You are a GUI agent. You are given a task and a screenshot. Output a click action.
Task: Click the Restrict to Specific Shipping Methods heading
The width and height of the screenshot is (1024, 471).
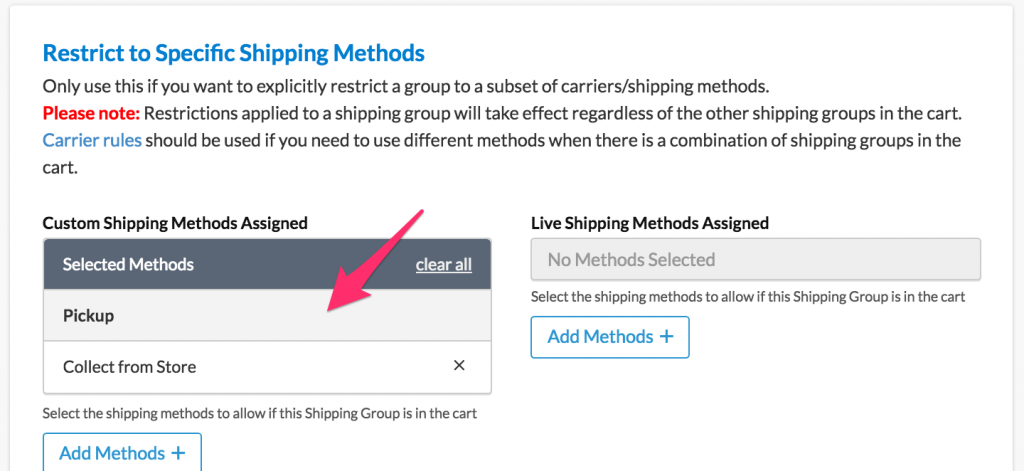coord(233,53)
